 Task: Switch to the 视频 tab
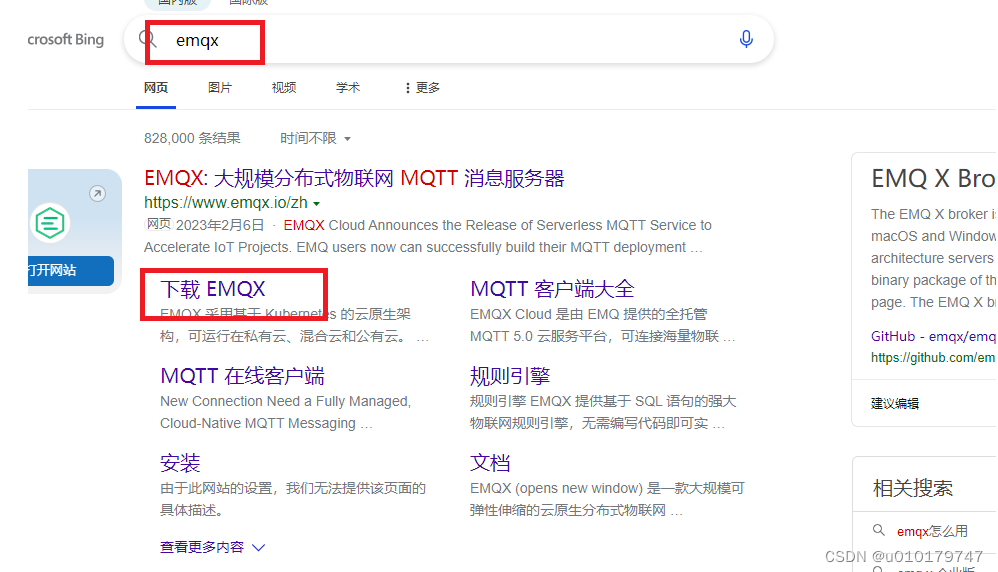pyautogui.click(x=284, y=88)
